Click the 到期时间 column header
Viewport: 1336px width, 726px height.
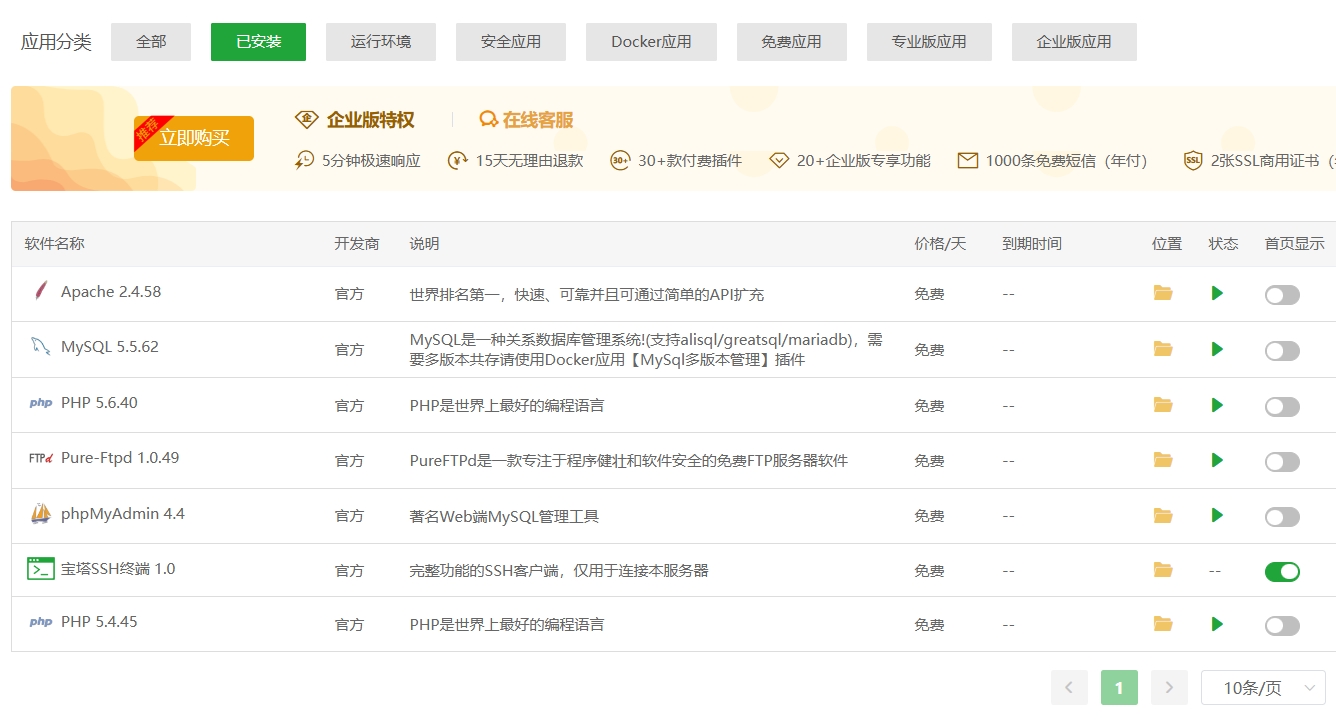click(1032, 244)
